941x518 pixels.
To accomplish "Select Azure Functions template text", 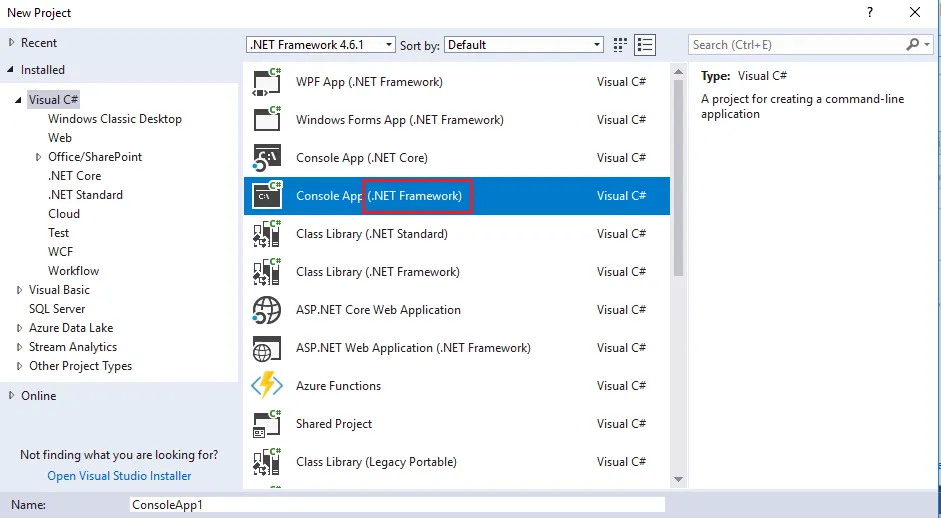I will coord(338,386).
